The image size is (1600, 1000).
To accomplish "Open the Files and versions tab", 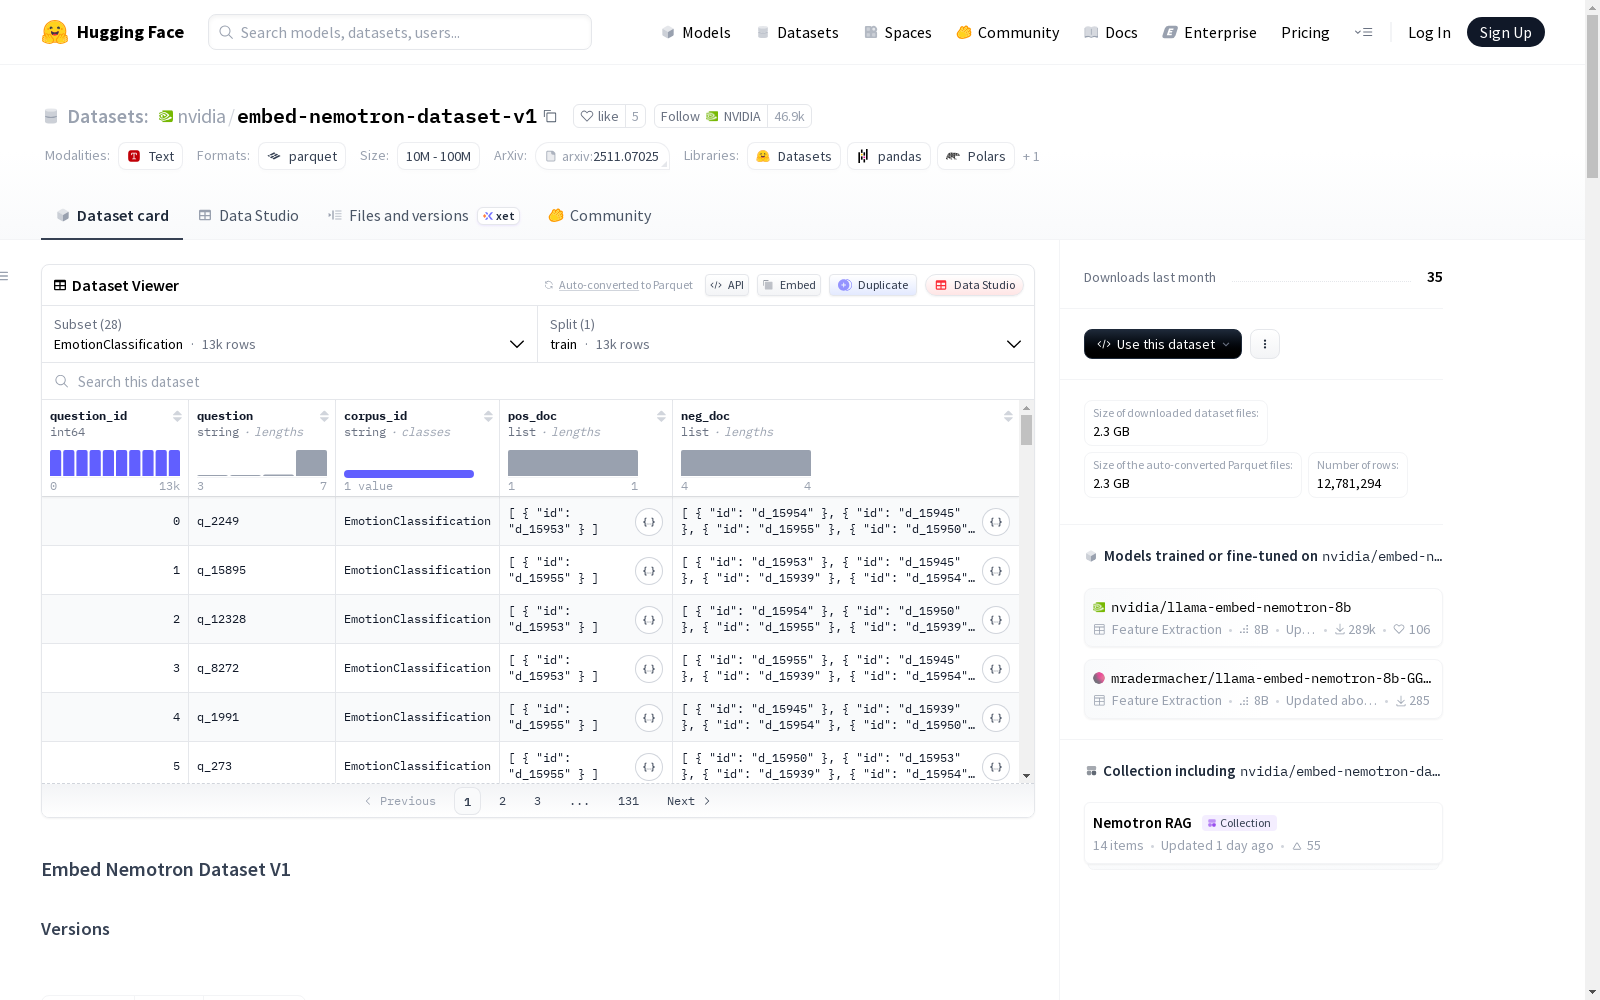I will 423,216.
